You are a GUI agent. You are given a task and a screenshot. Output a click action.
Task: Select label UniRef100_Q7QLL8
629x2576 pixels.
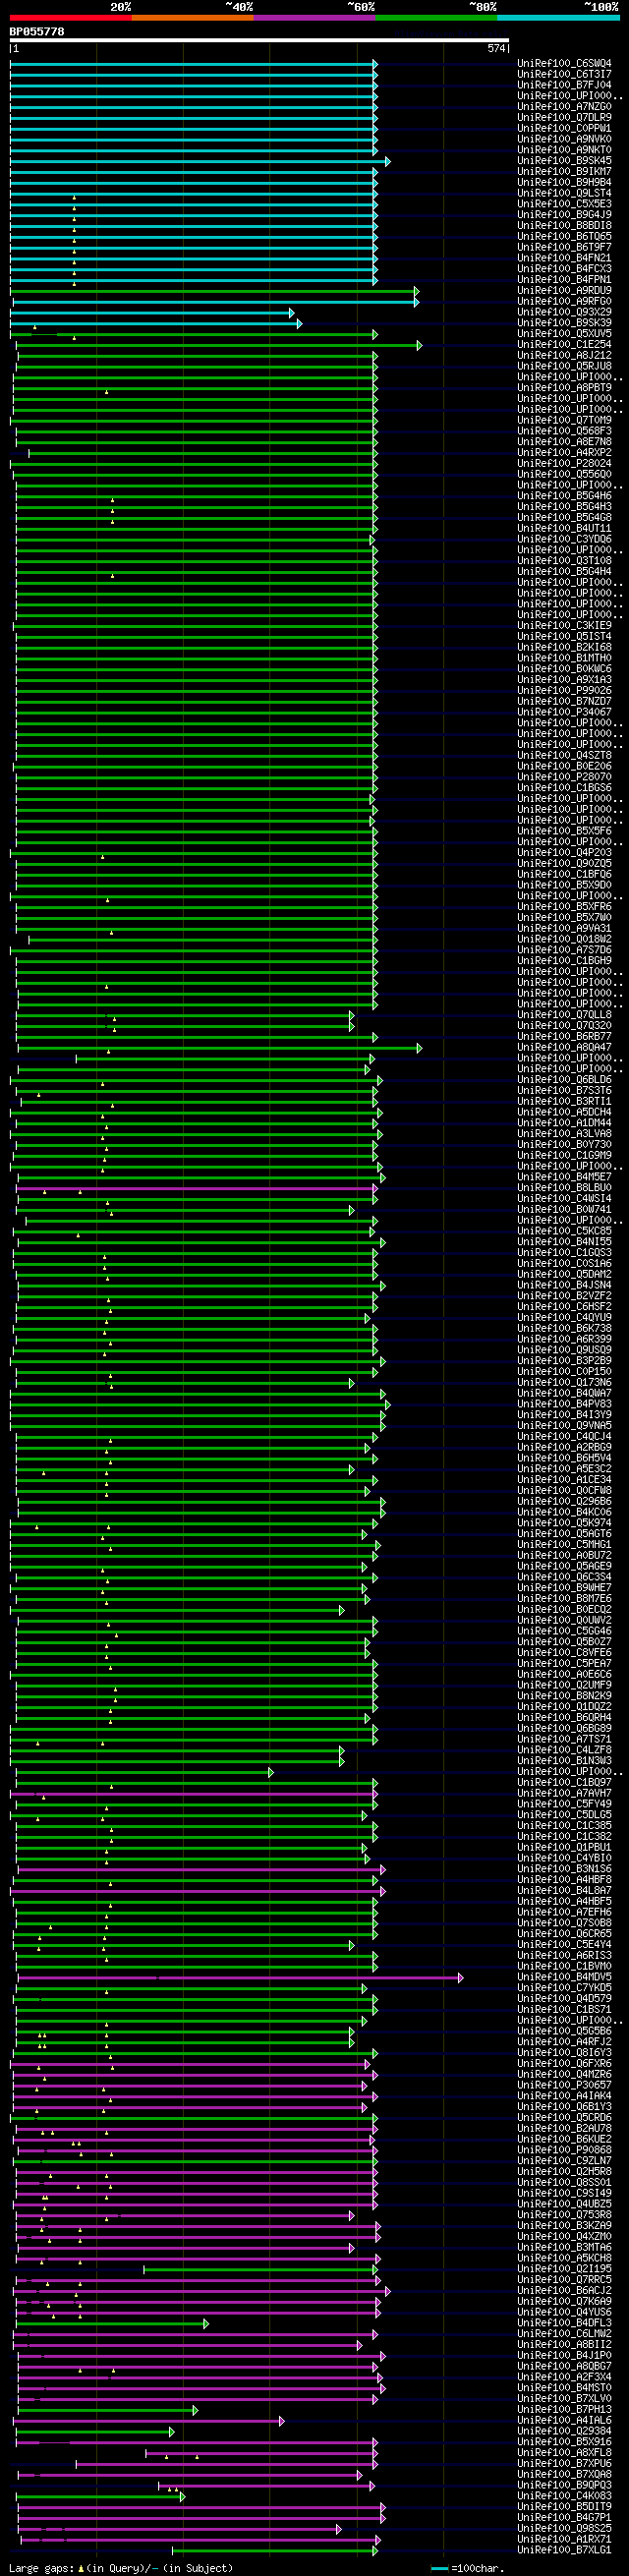(x=564, y=1015)
